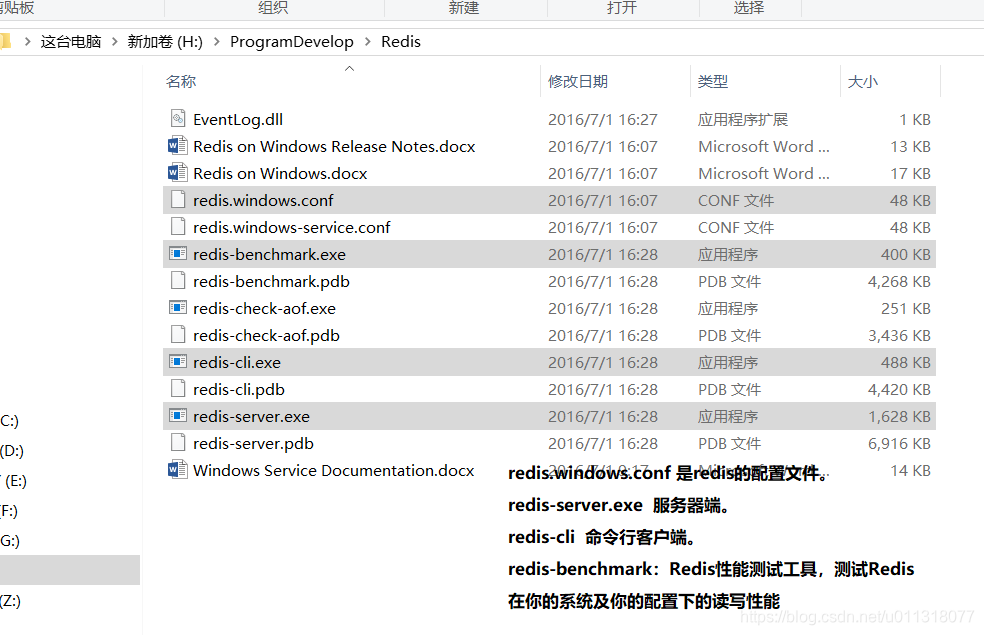Select the redis-benchmark.pdb file name

click(x=271, y=281)
